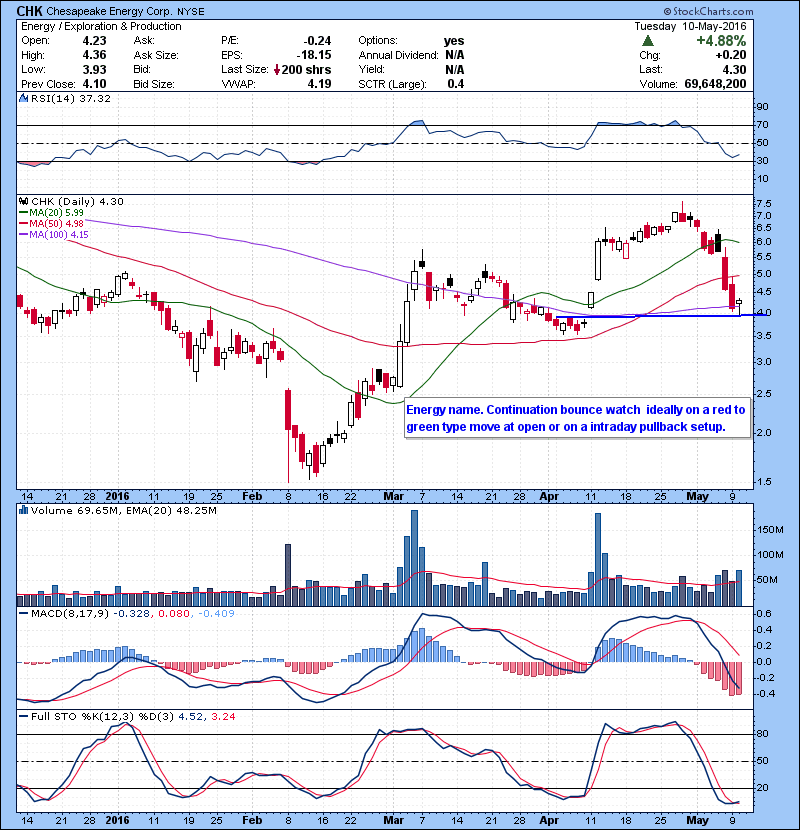Viewport: 800px width, 830px height.
Task: Click the Volume panel bar-chart icon
Action: [x=23, y=510]
